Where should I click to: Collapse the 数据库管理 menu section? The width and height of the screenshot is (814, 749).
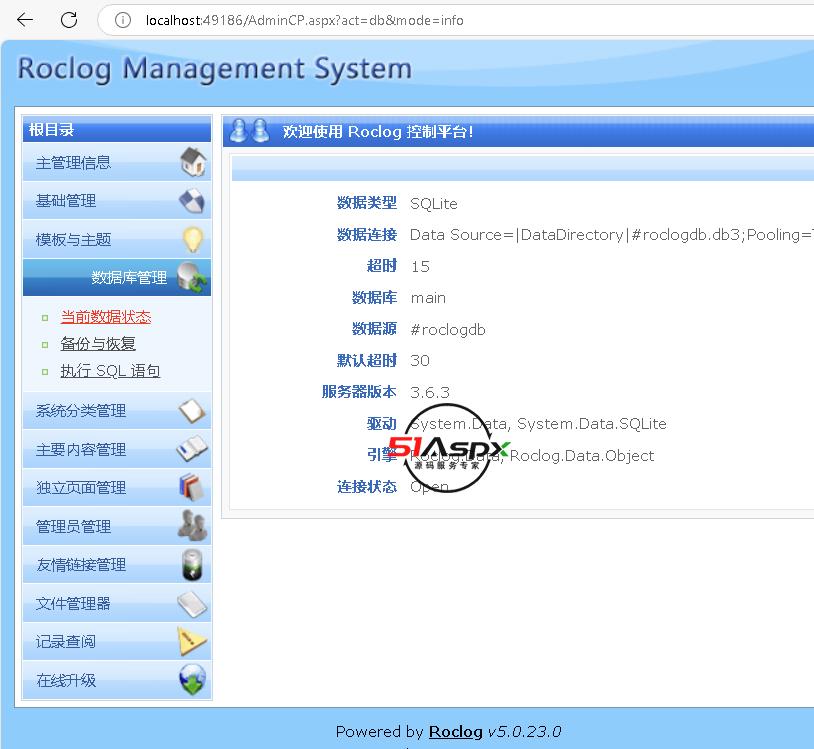117,278
